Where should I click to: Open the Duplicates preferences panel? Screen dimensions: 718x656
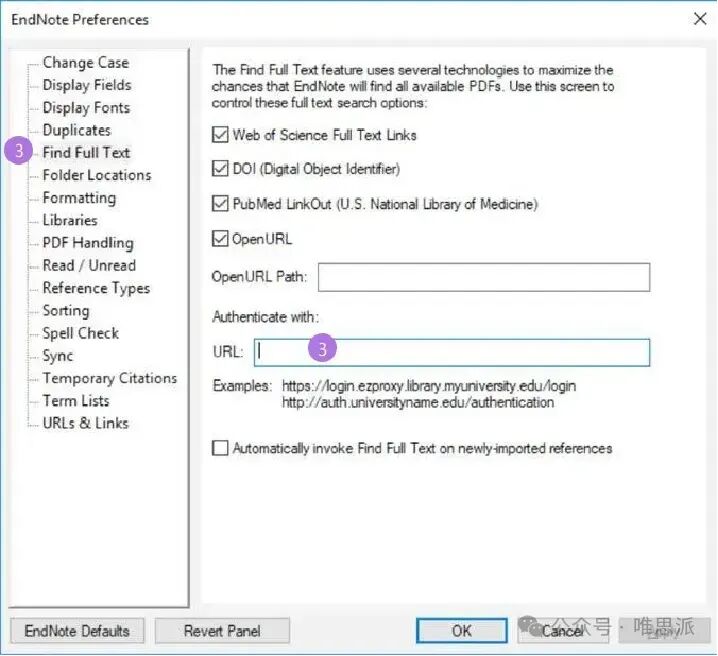[x=77, y=130]
